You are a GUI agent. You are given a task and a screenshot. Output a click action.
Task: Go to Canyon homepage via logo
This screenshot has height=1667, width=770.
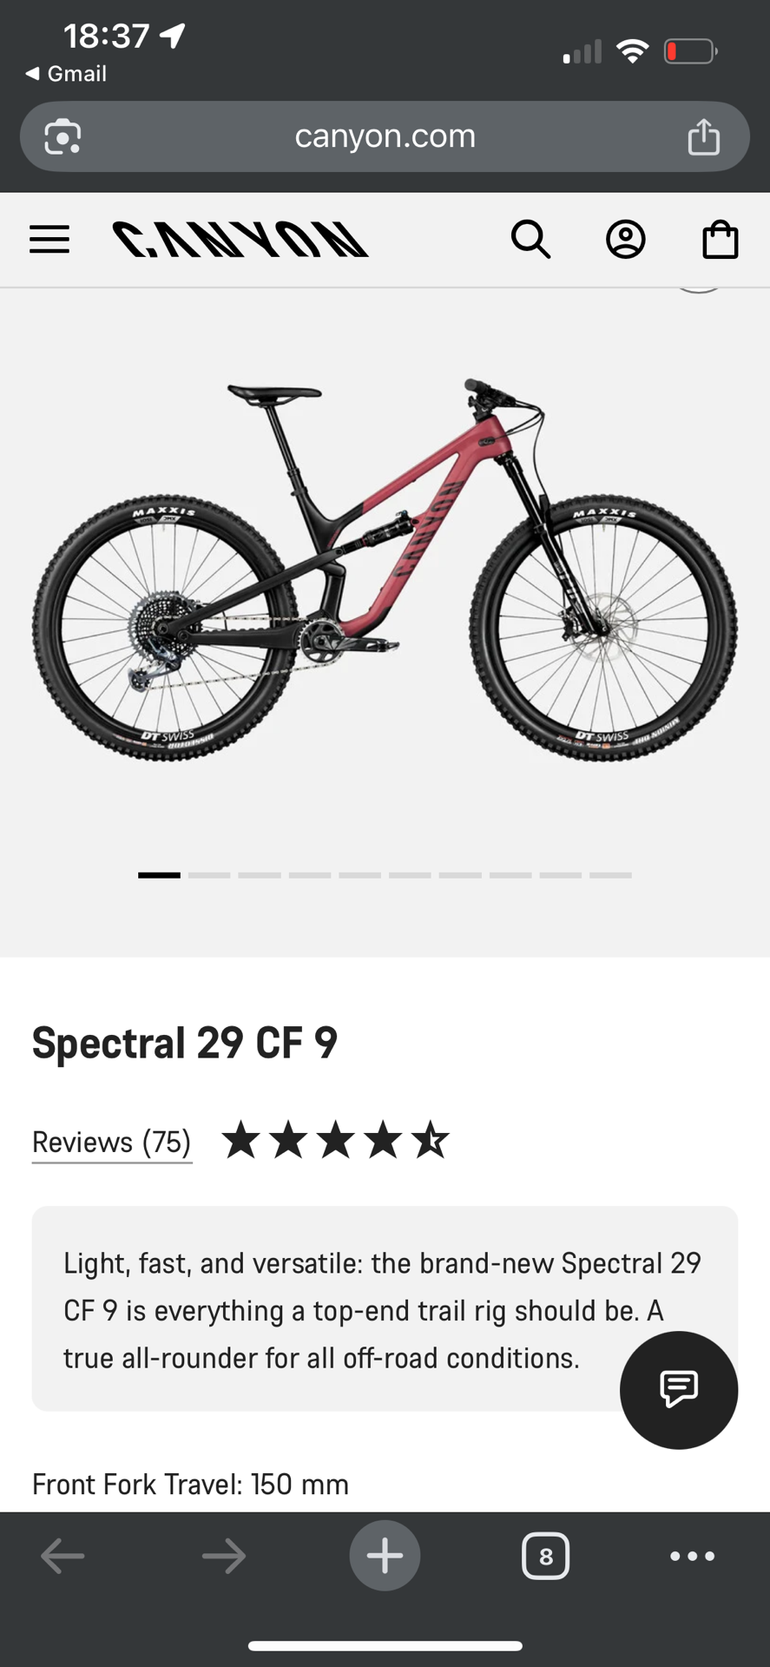click(x=240, y=240)
